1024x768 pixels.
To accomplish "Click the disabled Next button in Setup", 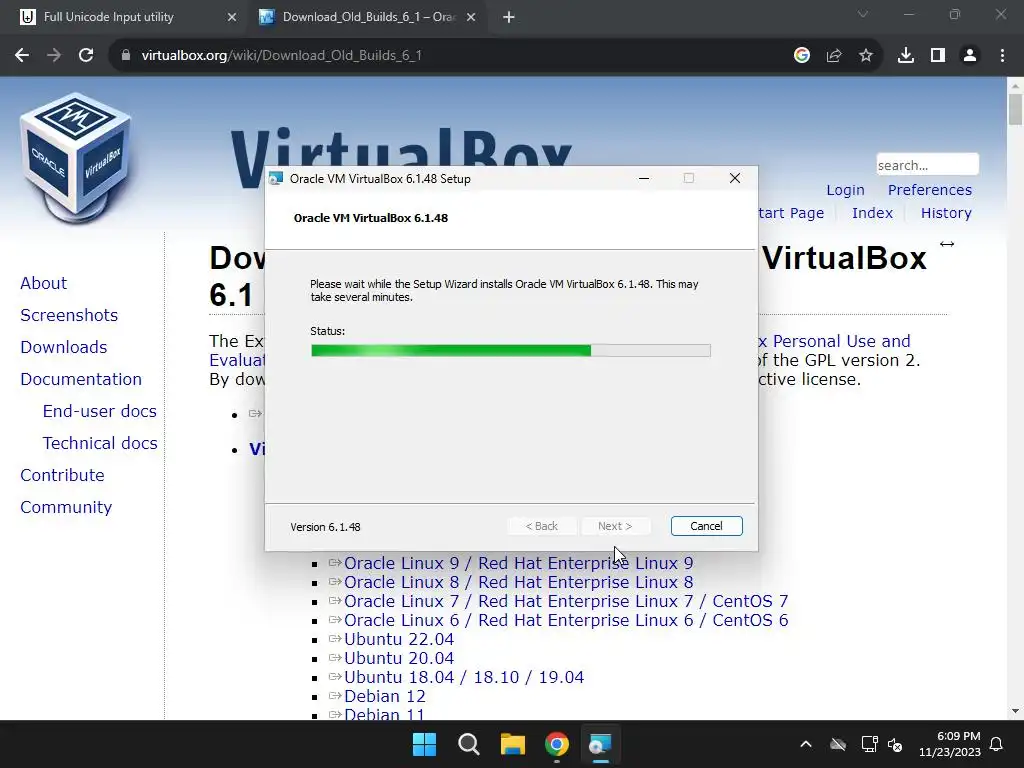I will click(615, 526).
